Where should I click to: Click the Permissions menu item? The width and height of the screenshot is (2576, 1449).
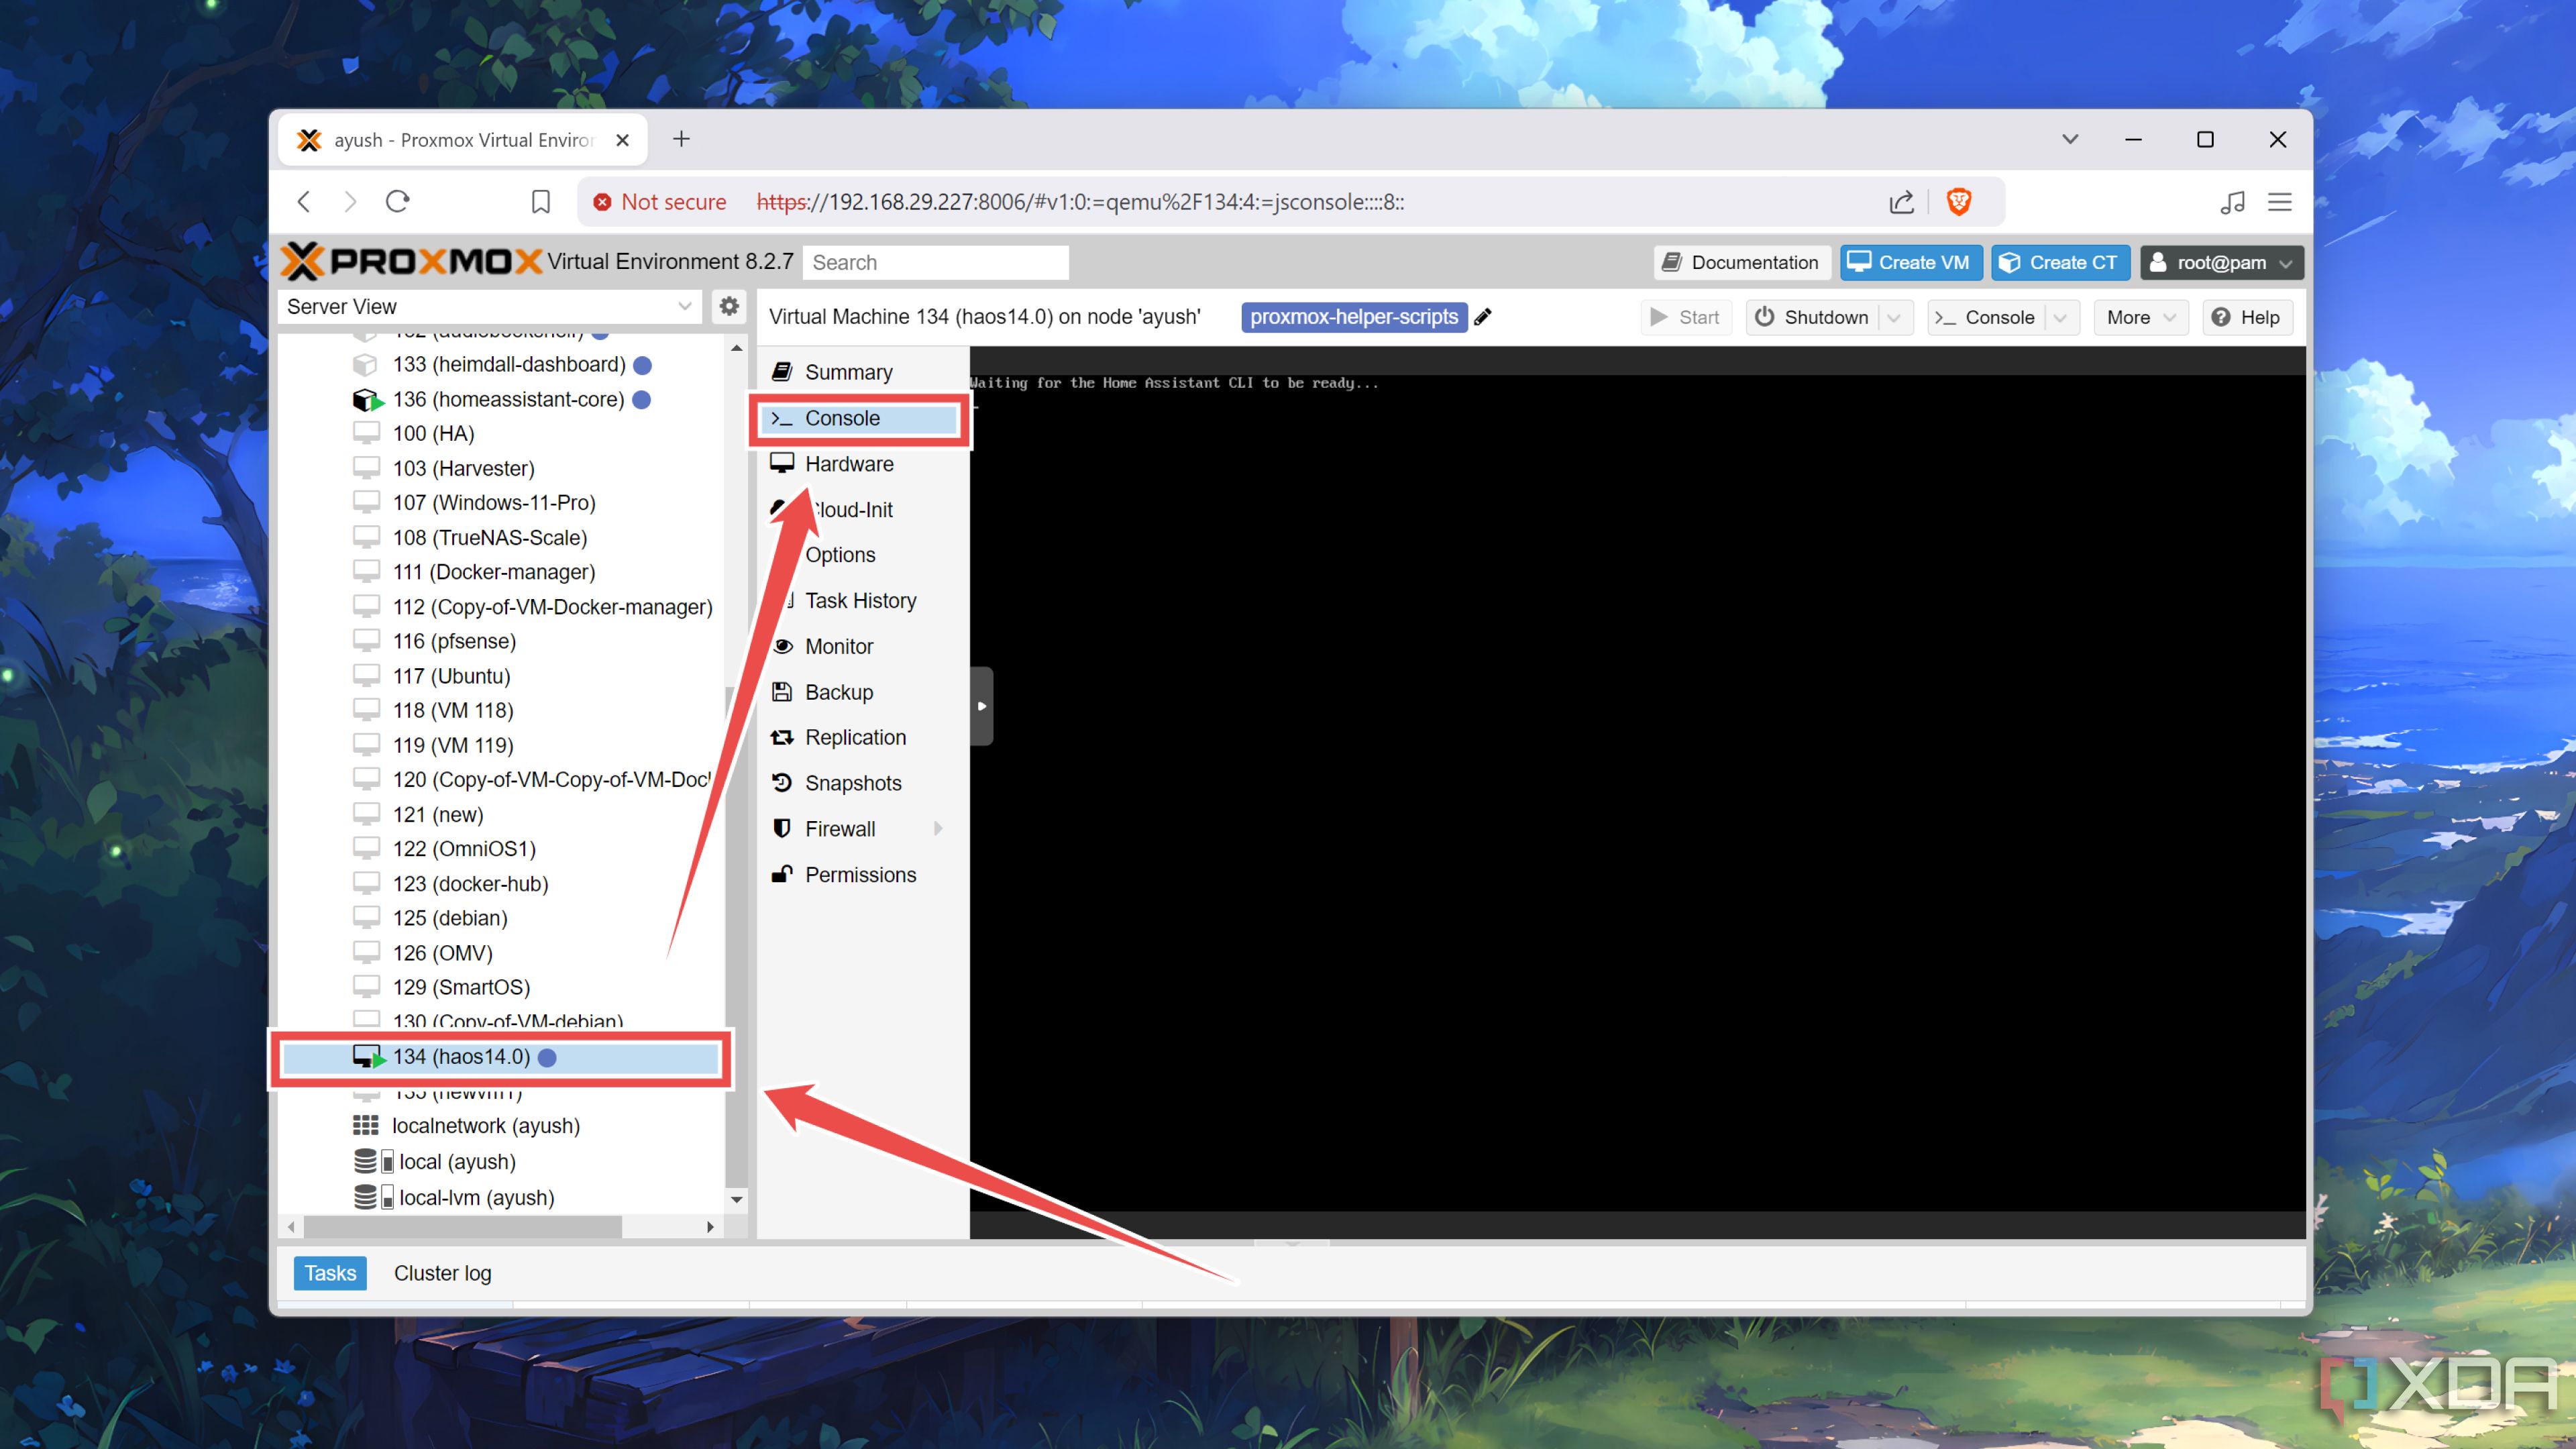coord(861,874)
